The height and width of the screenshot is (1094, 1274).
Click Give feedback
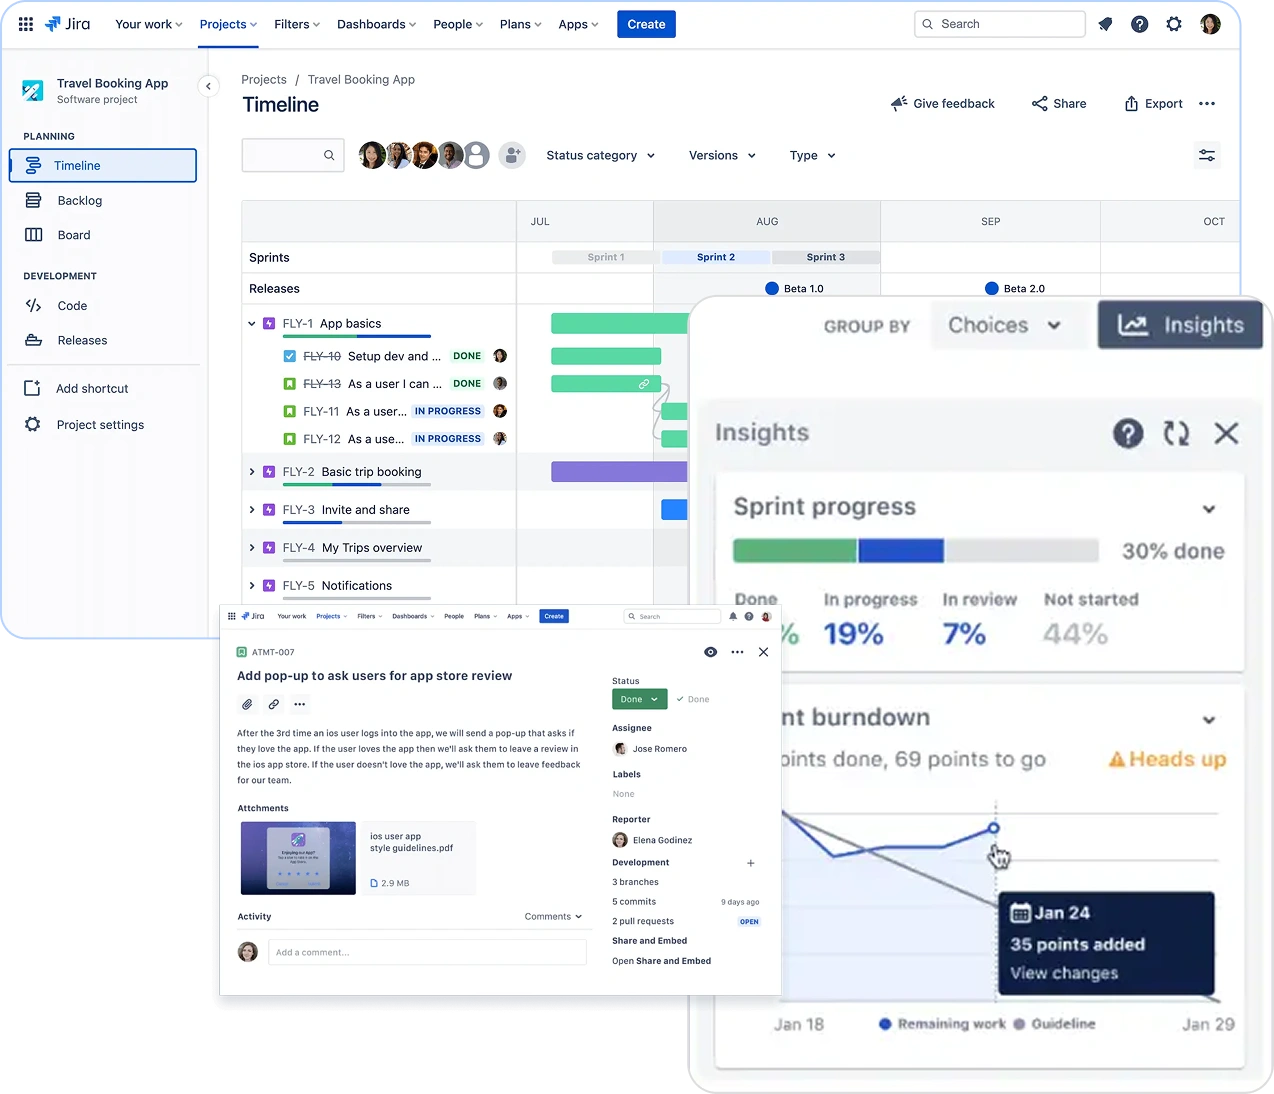[943, 104]
